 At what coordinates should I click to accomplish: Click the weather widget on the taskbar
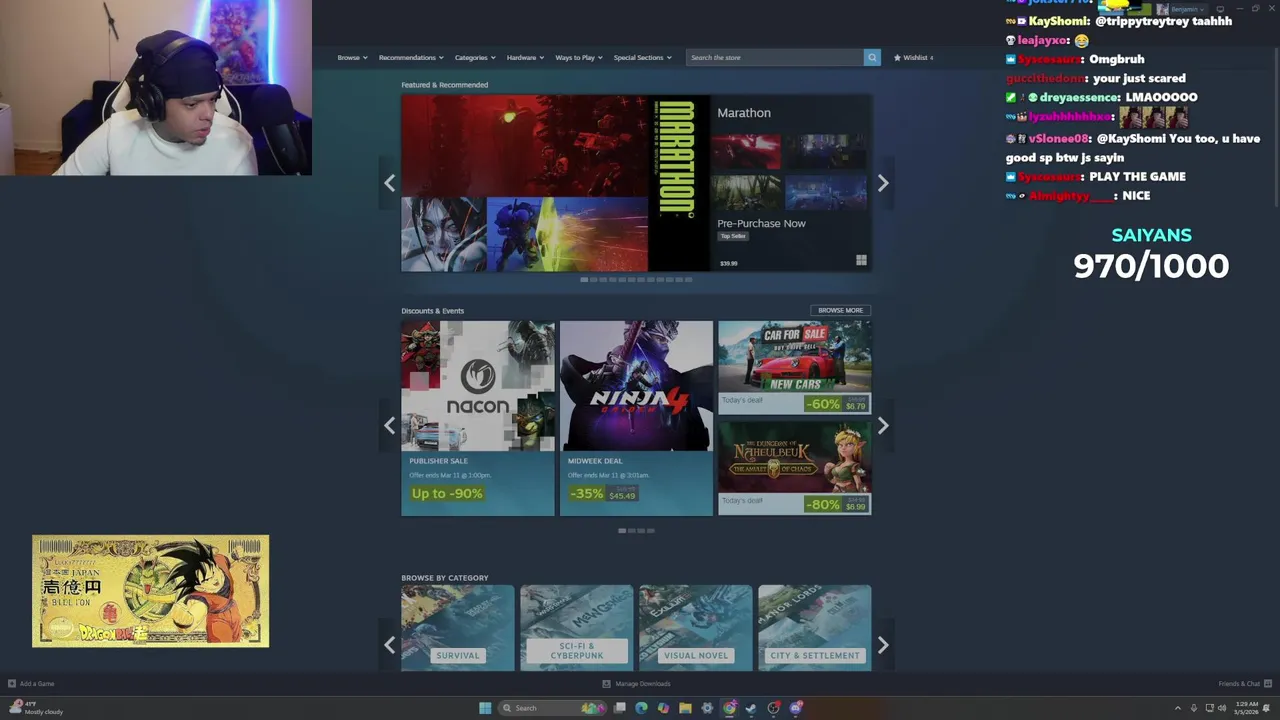click(x=36, y=708)
